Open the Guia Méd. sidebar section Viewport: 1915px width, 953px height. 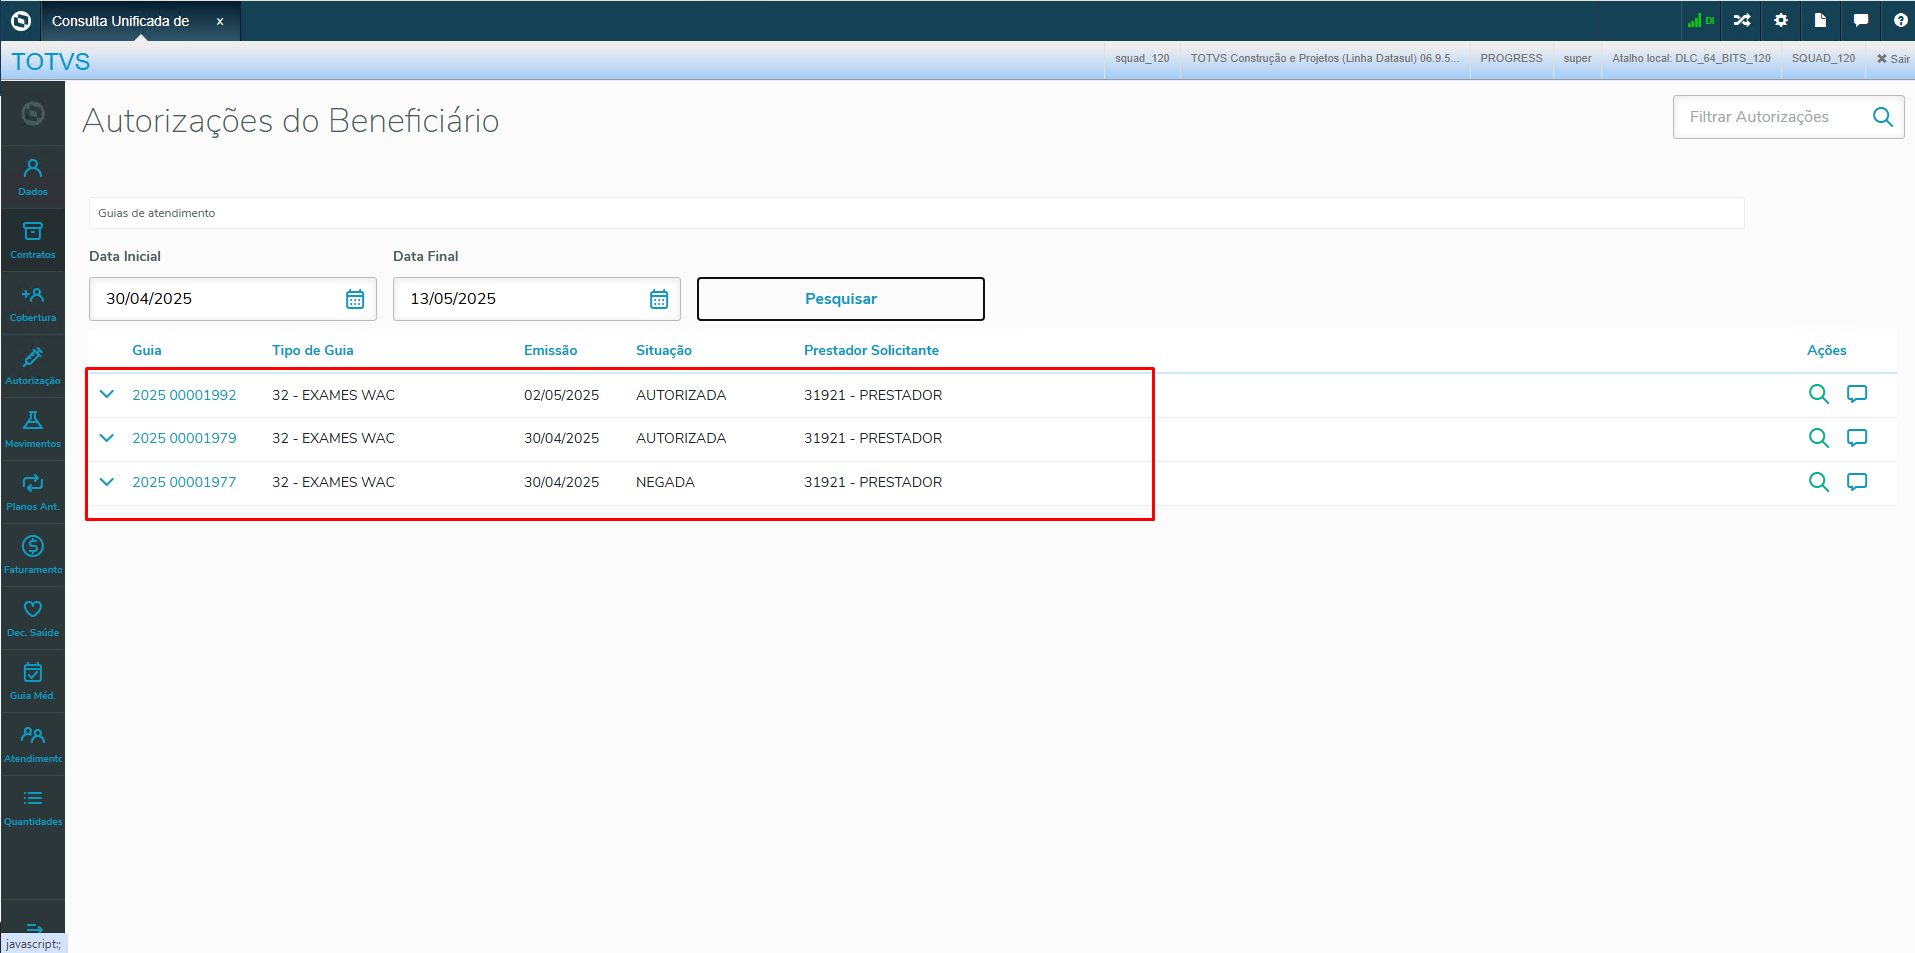[x=33, y=681]
